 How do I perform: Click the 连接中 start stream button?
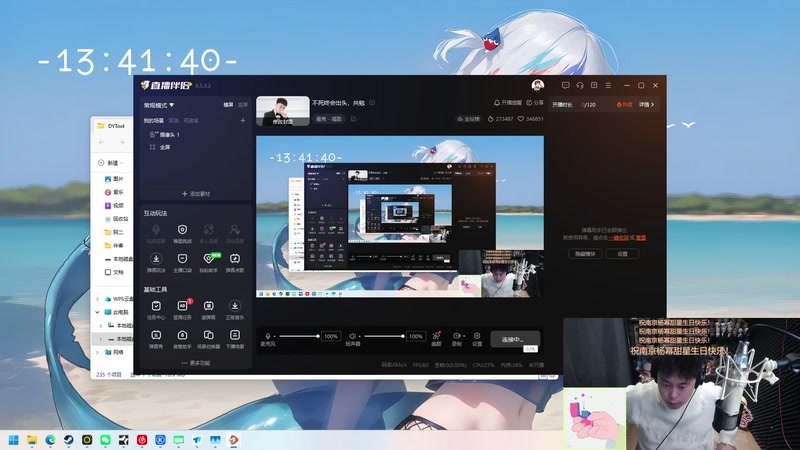pos(514,339)
